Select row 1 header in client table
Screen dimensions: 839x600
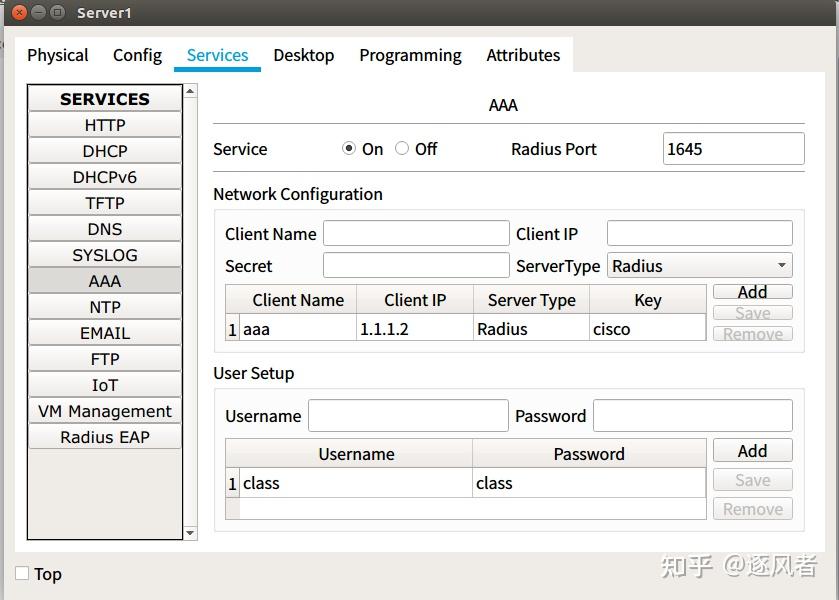[232, 329]
